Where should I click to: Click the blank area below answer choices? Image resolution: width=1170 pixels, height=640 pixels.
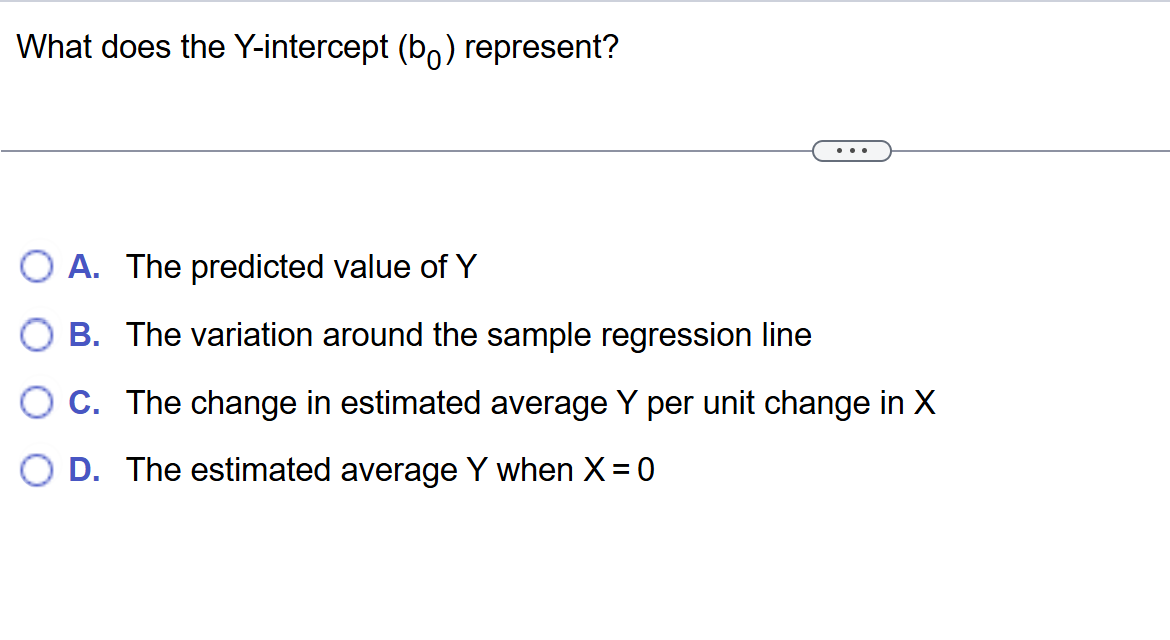(x=585, y=570)
